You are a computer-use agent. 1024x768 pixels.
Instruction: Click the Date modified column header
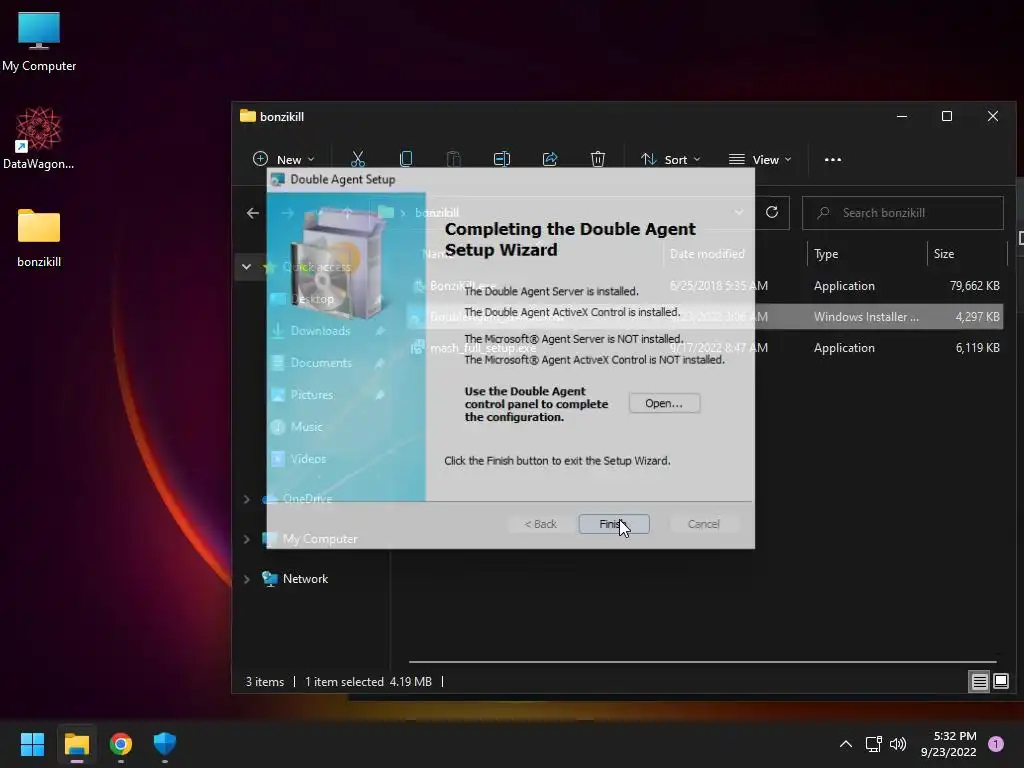(707, 253)
